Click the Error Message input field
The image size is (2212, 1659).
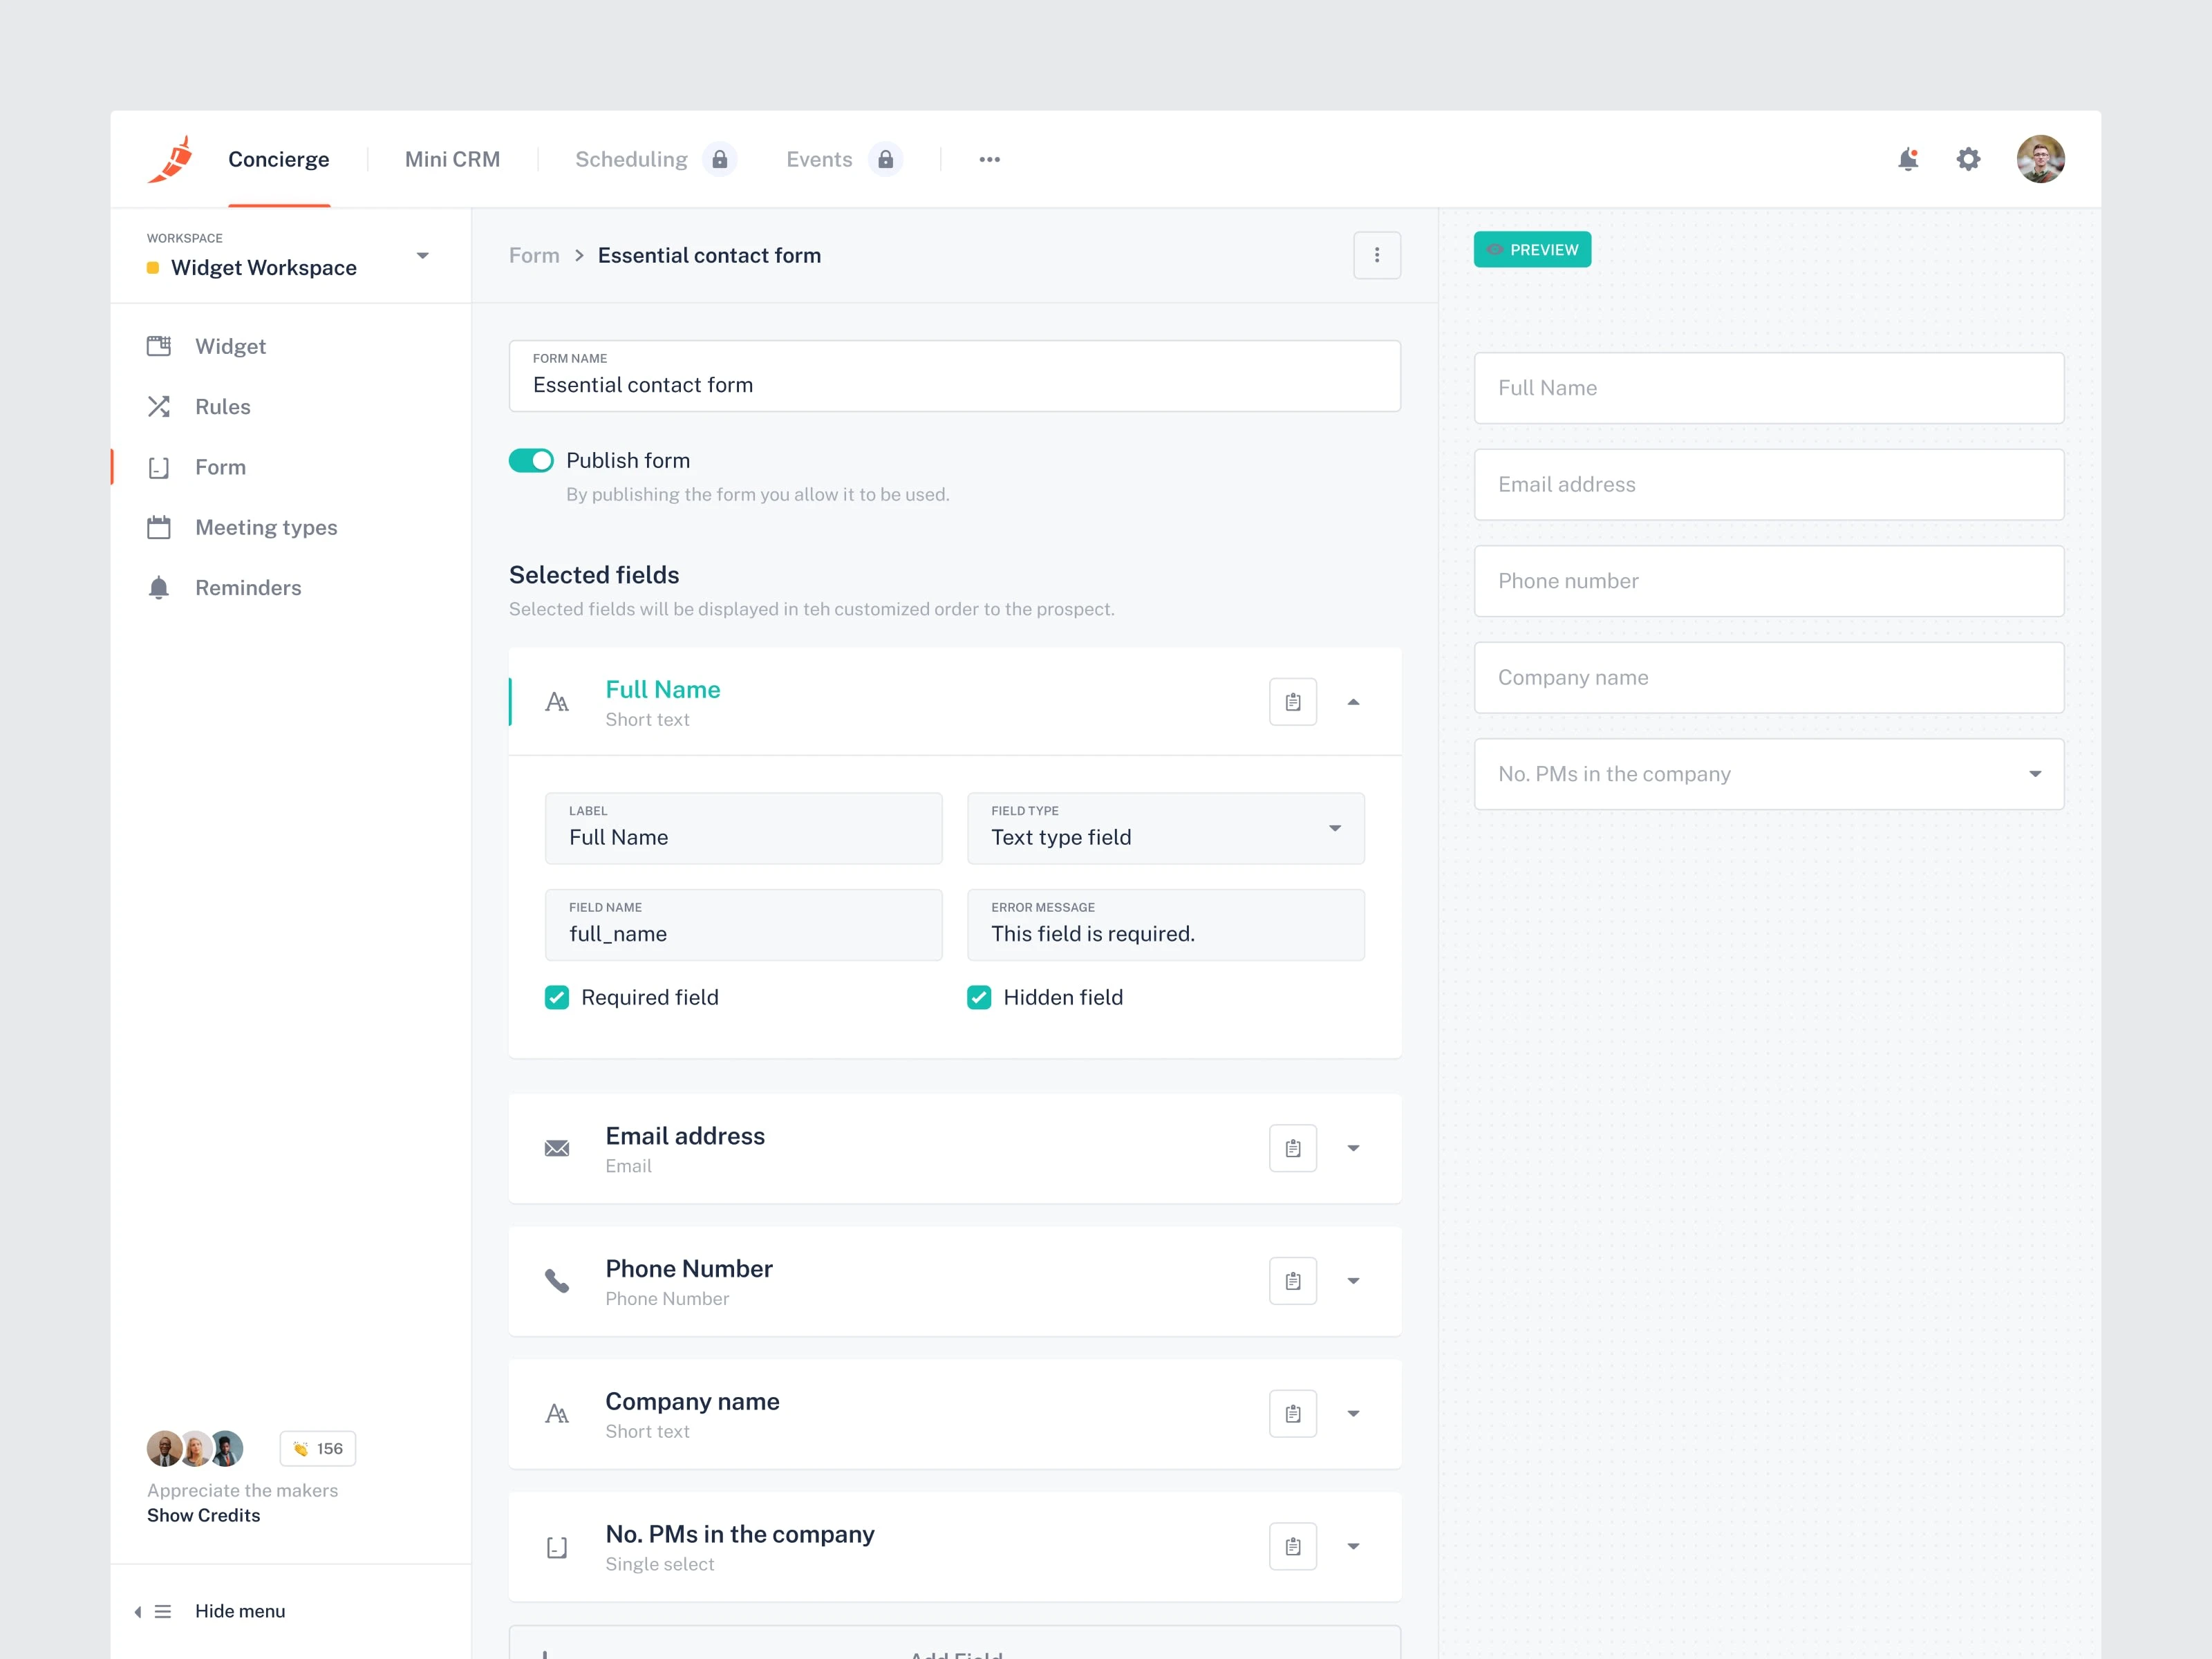[1165, 925]
